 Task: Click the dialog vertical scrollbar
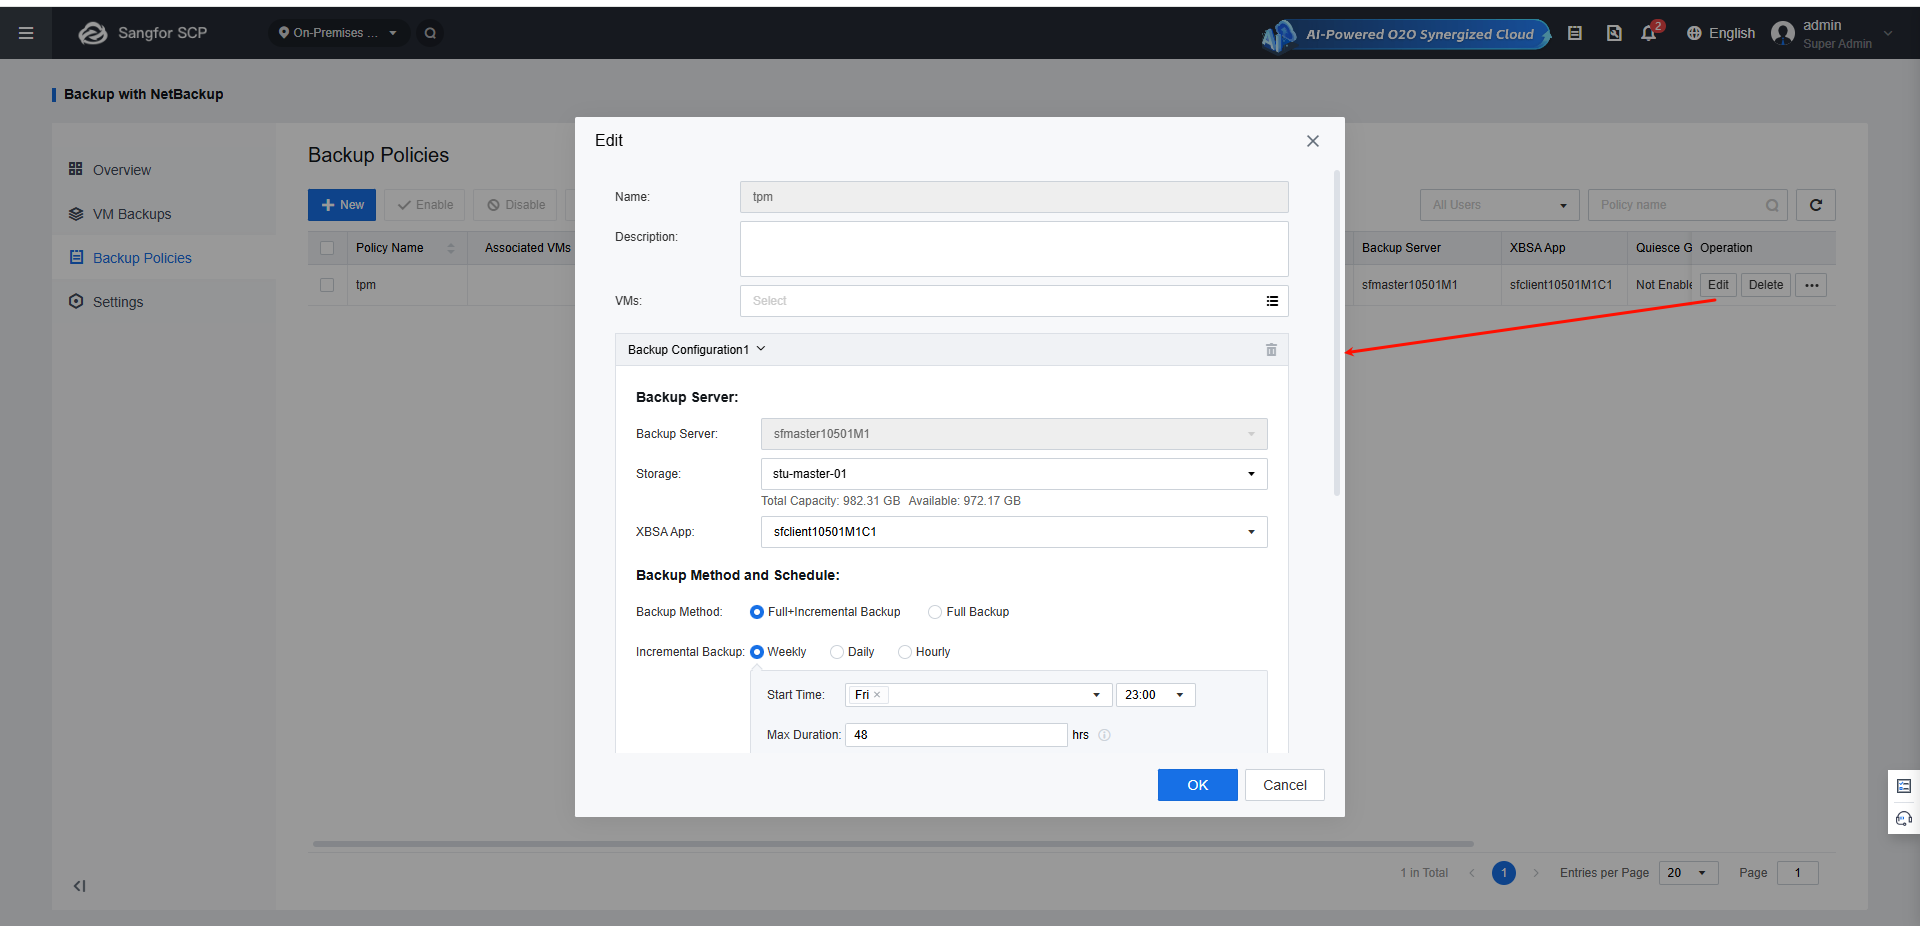coord(1337,333)
